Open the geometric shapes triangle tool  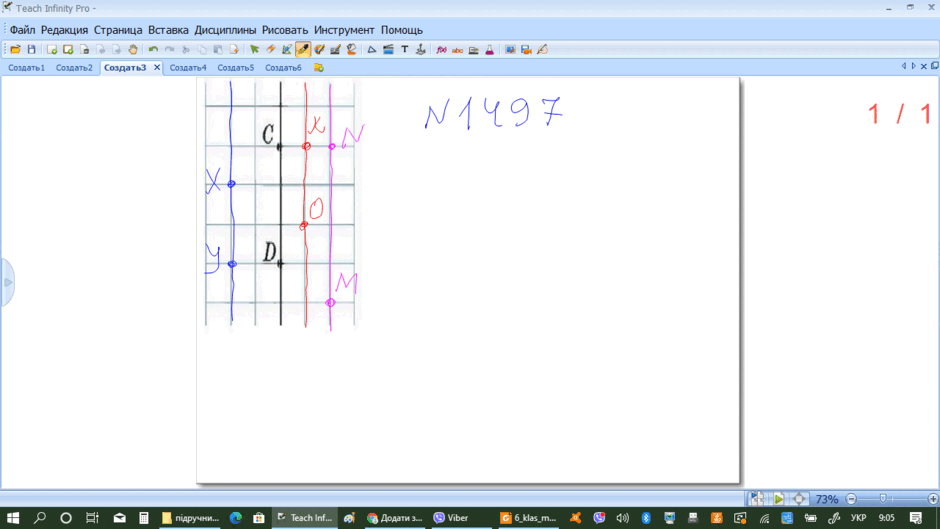pyautogui.click(x=372, y=50)
